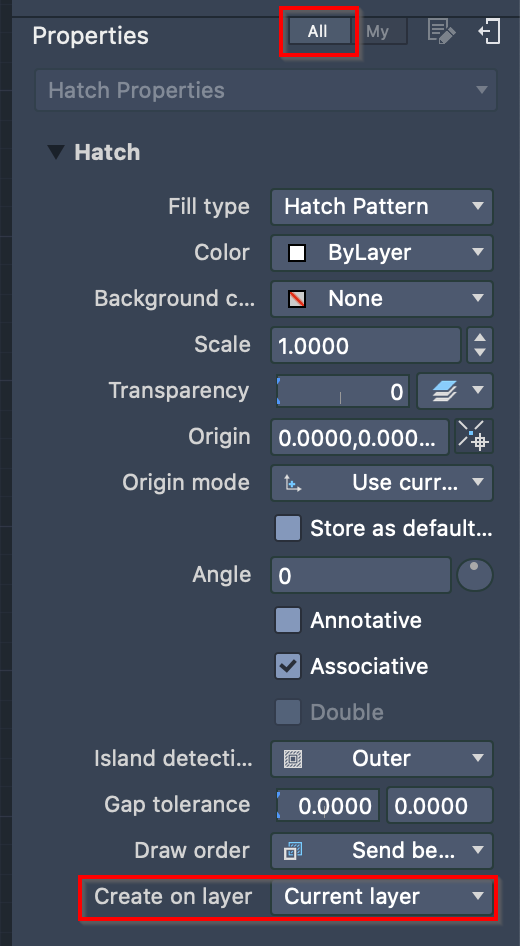Click the Angle dial knob
Screen dimensions: 520x946
pos(475,575)
